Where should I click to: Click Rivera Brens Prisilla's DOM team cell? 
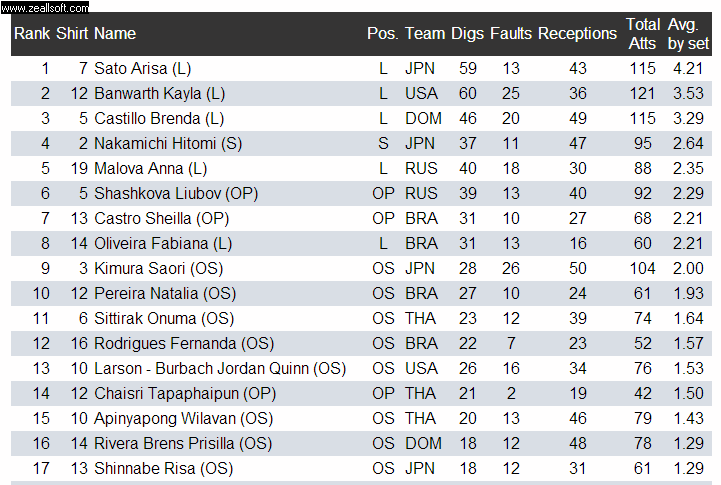[x=423, y=443]
